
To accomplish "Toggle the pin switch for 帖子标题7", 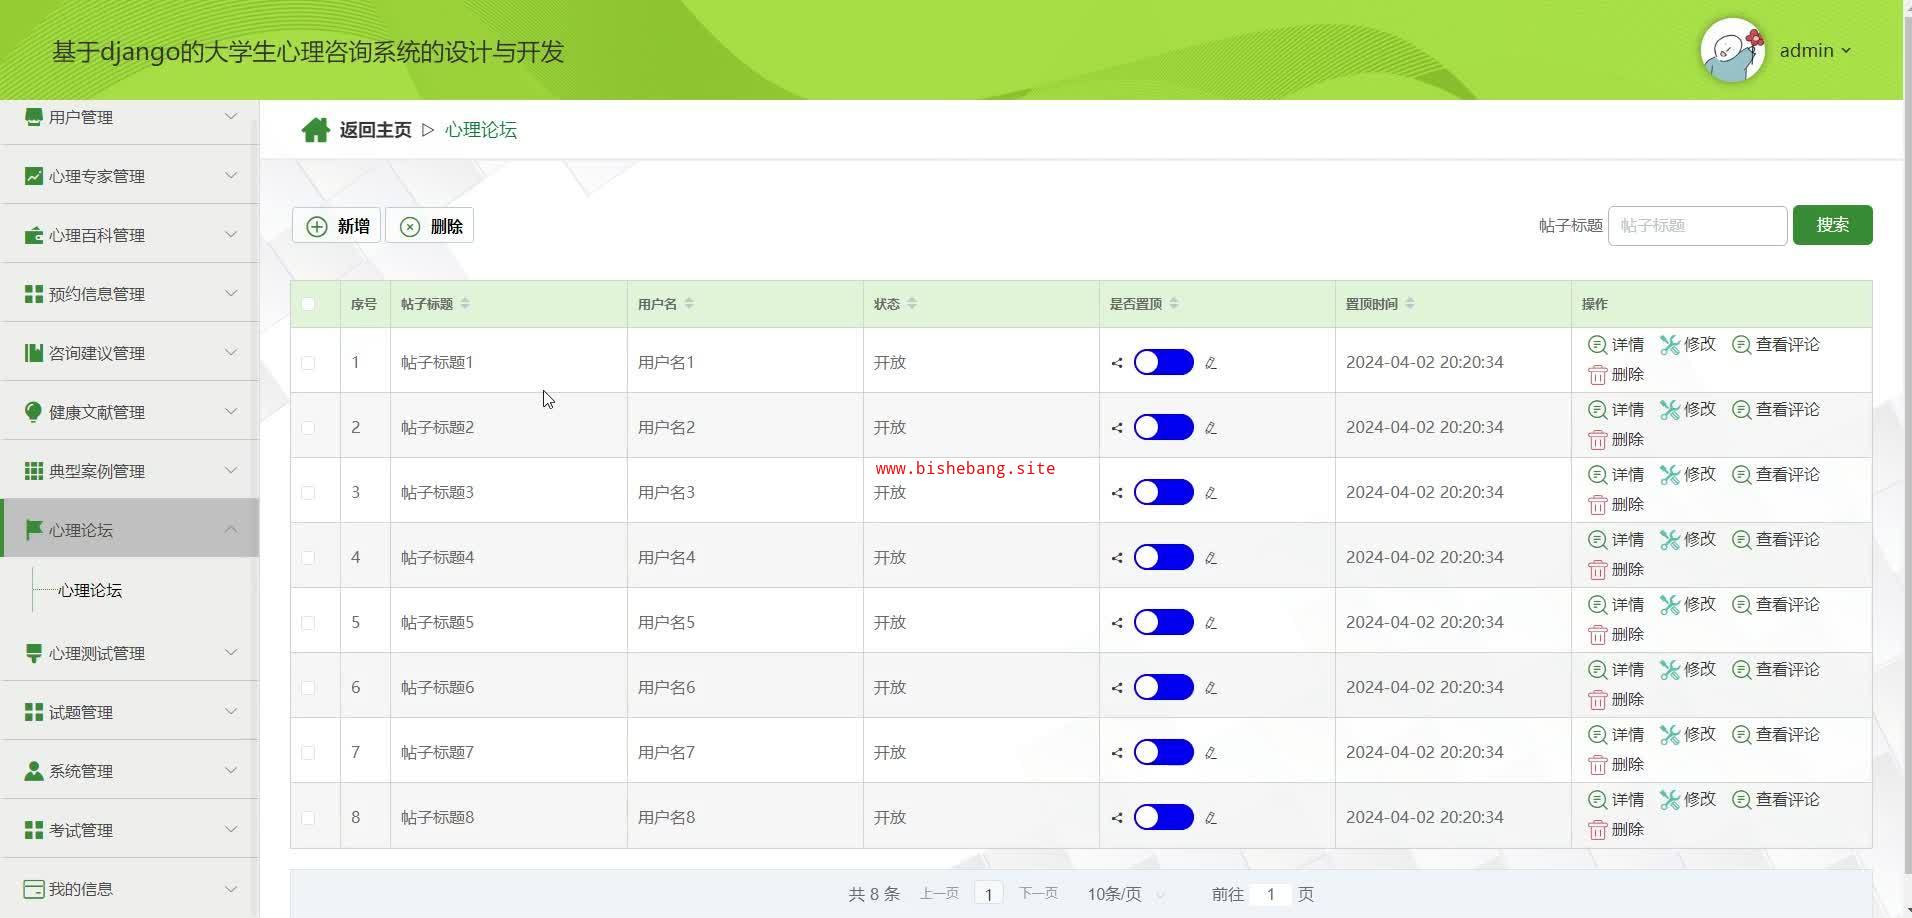I will (1163, 752).
